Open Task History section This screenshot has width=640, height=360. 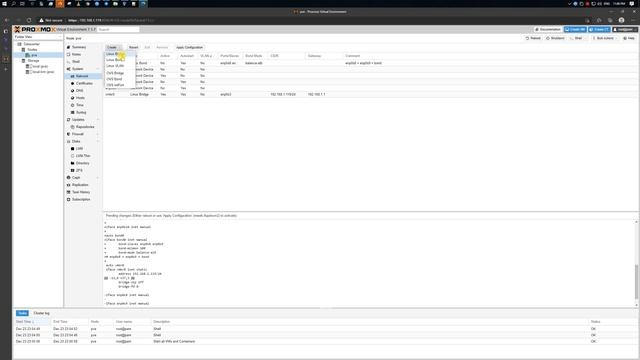pos(81,192)
